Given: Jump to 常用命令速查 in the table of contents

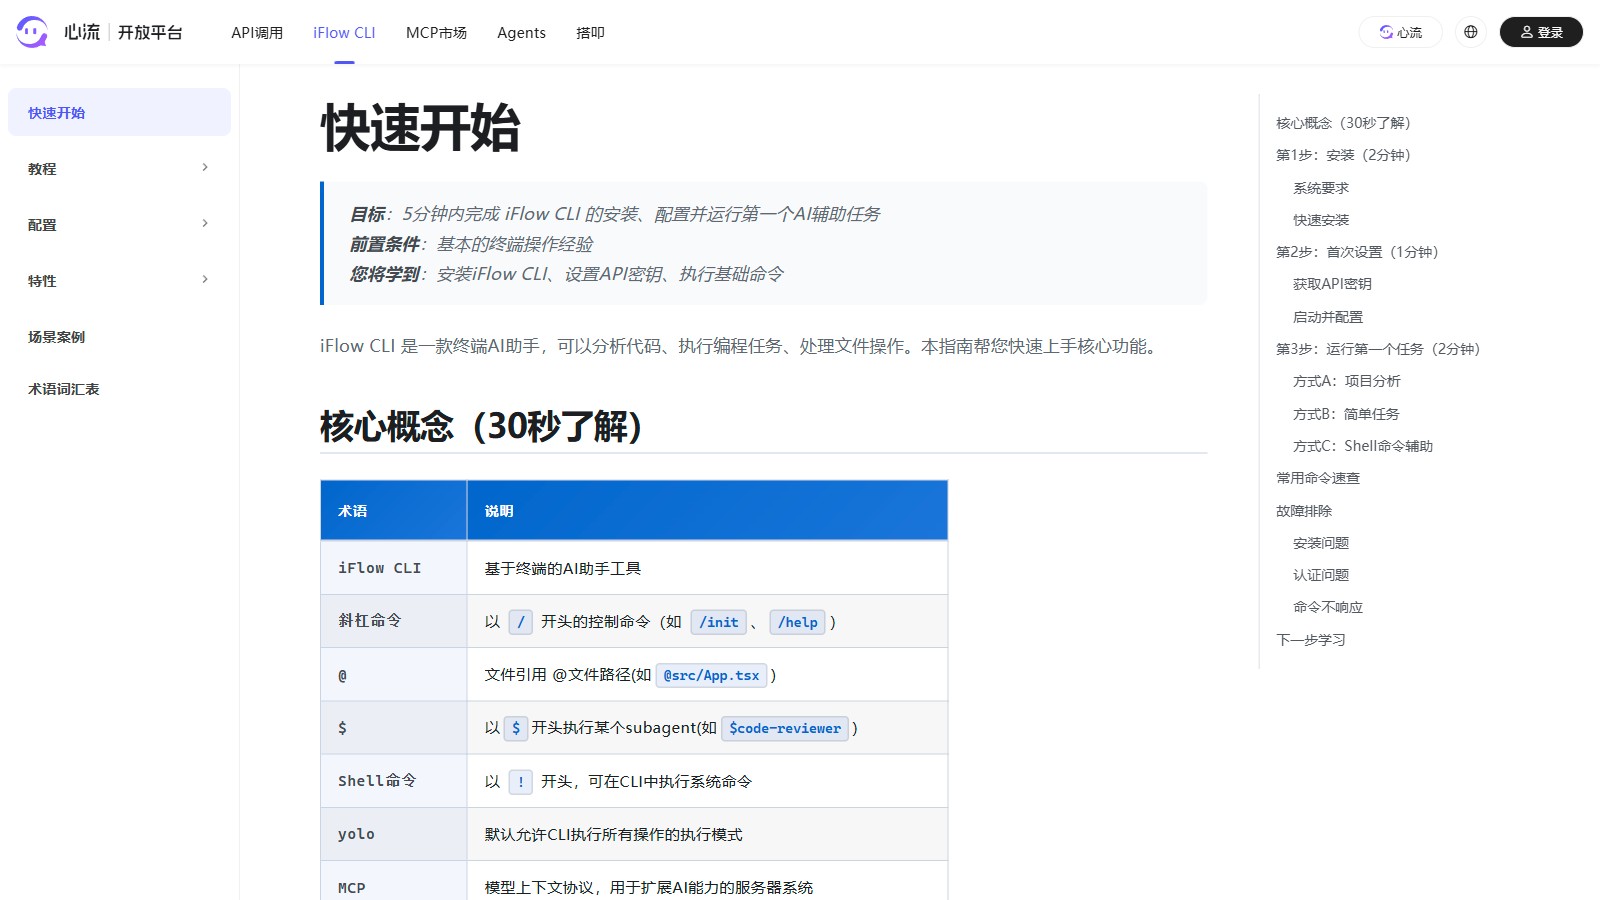Looking at the screenshot, I should click(1317, 478).
